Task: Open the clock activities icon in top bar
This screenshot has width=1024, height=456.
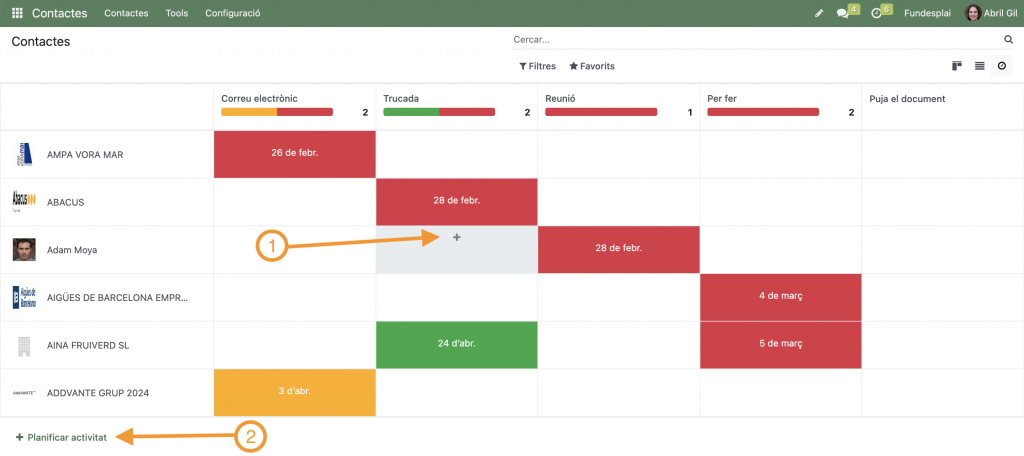Action: [x=876, y=13]
